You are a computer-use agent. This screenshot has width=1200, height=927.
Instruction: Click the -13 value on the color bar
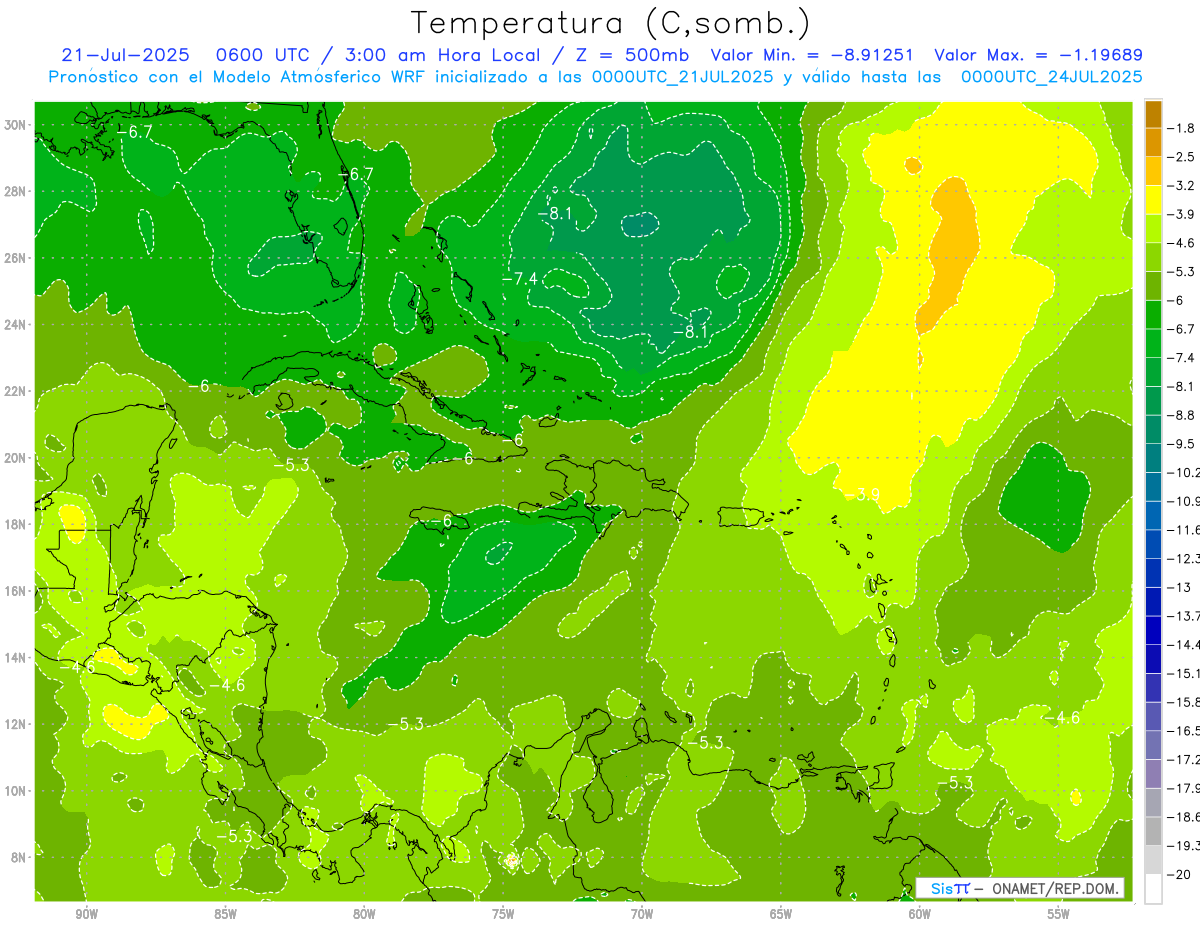(1180, 586)
